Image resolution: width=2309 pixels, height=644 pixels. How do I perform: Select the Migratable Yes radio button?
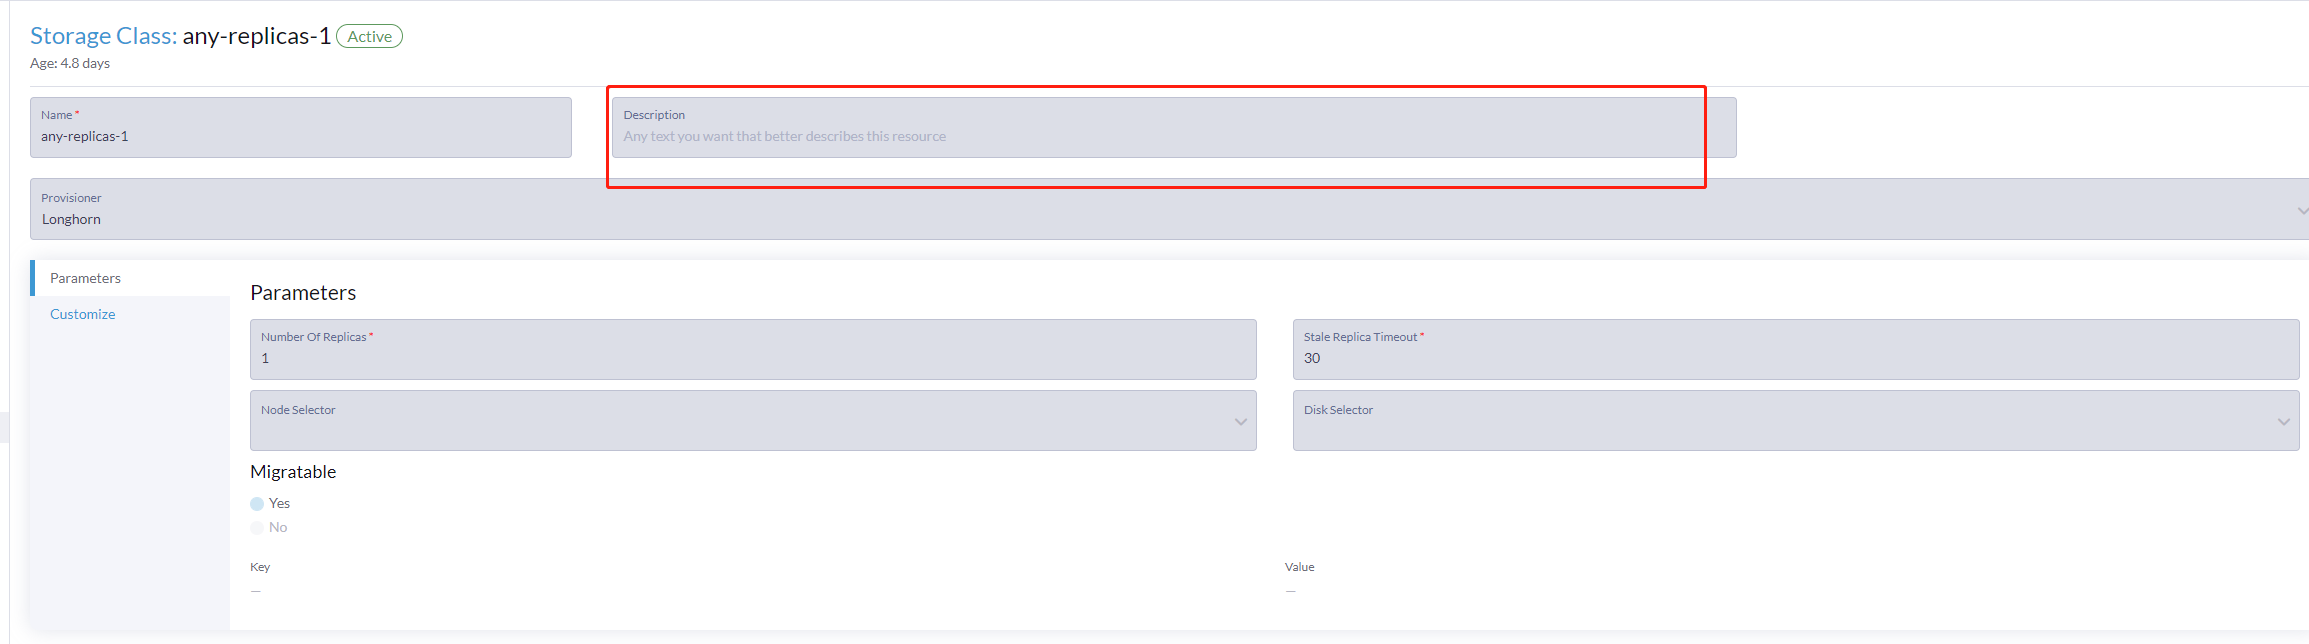[257, 504]
